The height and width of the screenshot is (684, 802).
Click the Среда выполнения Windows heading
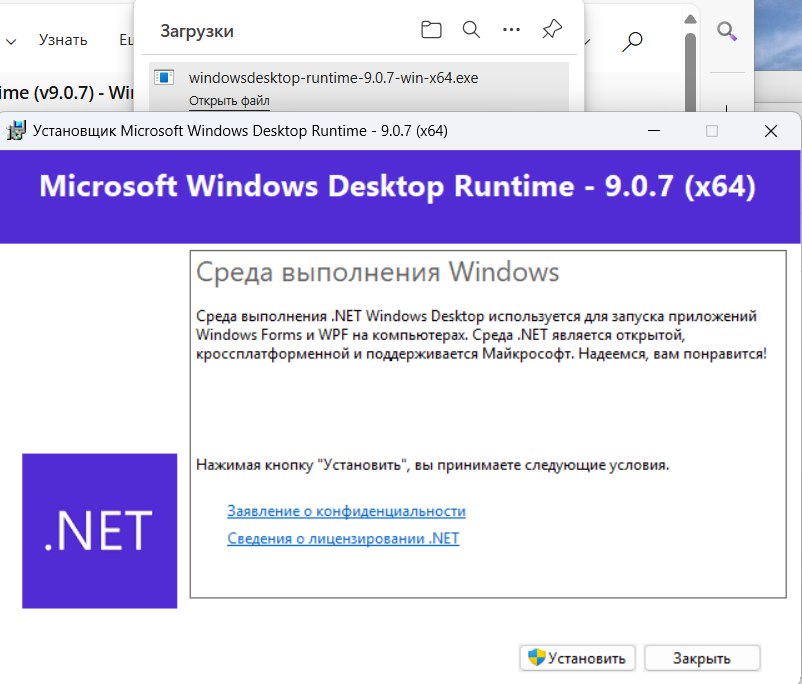pos(377,272)
